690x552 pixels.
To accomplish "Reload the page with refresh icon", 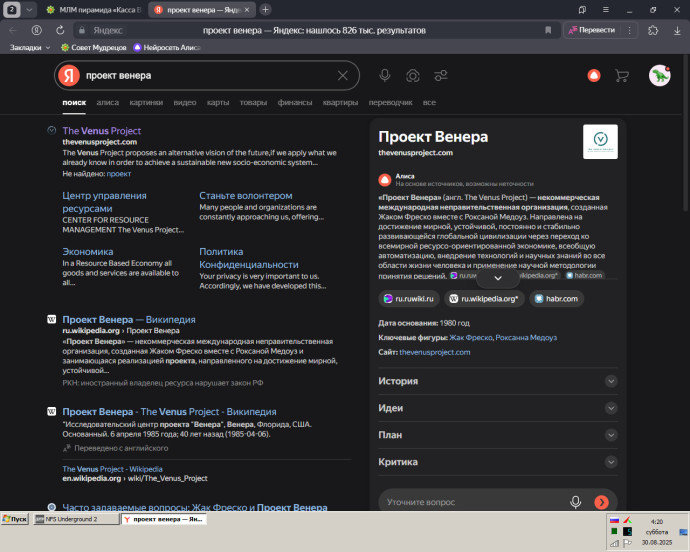I will point(60,30).
